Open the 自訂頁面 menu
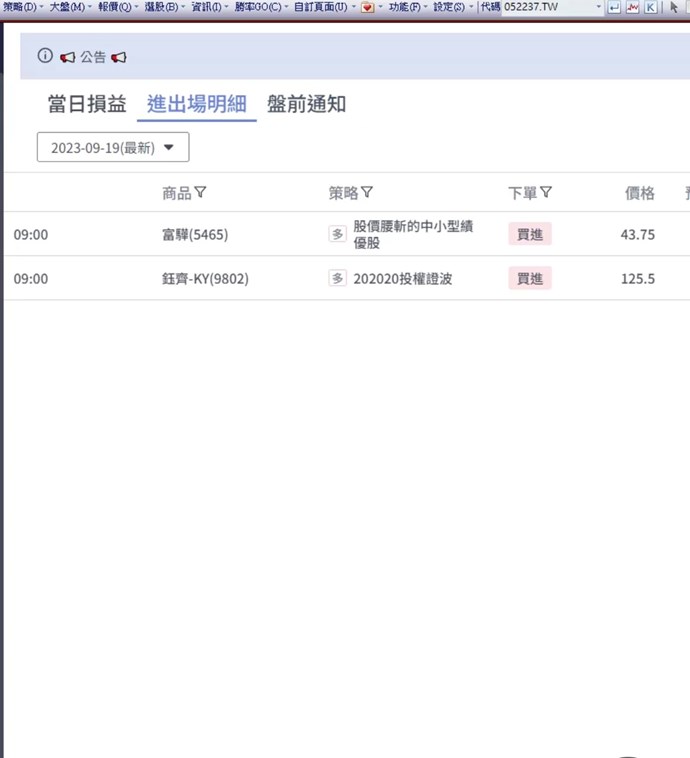This screenshot has width=690, height=758. [x=320, y=7]
